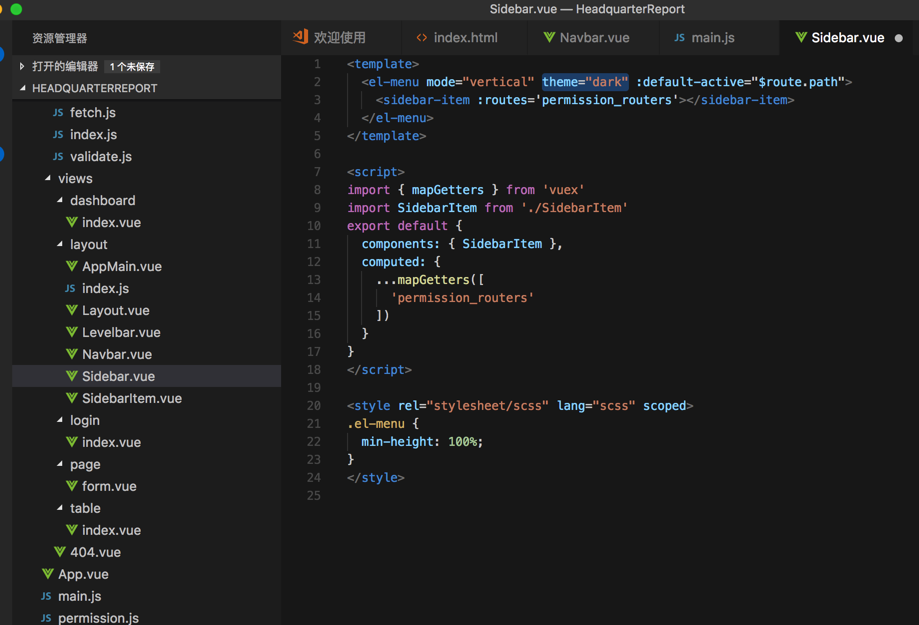
Task: Collapse the layout folder
Action: (60, 245)
